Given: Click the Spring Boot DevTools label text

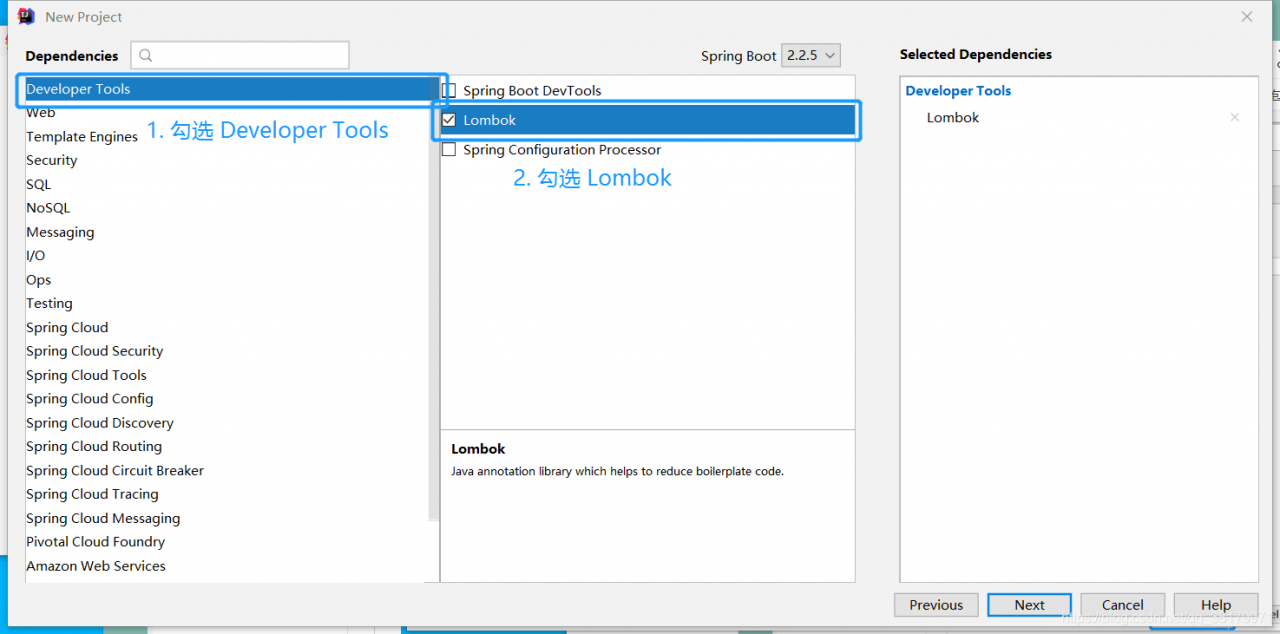Looking at the screenshot, I should 532,90.
